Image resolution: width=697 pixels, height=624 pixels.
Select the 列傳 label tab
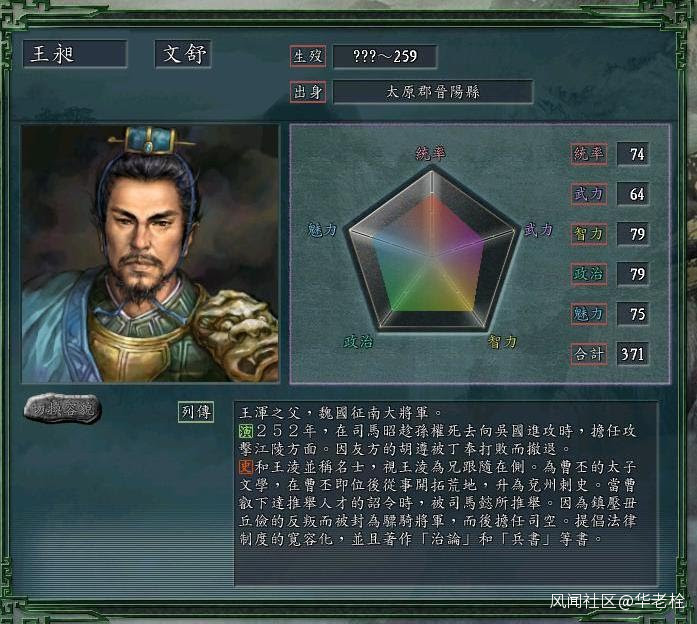pos(196,412)
